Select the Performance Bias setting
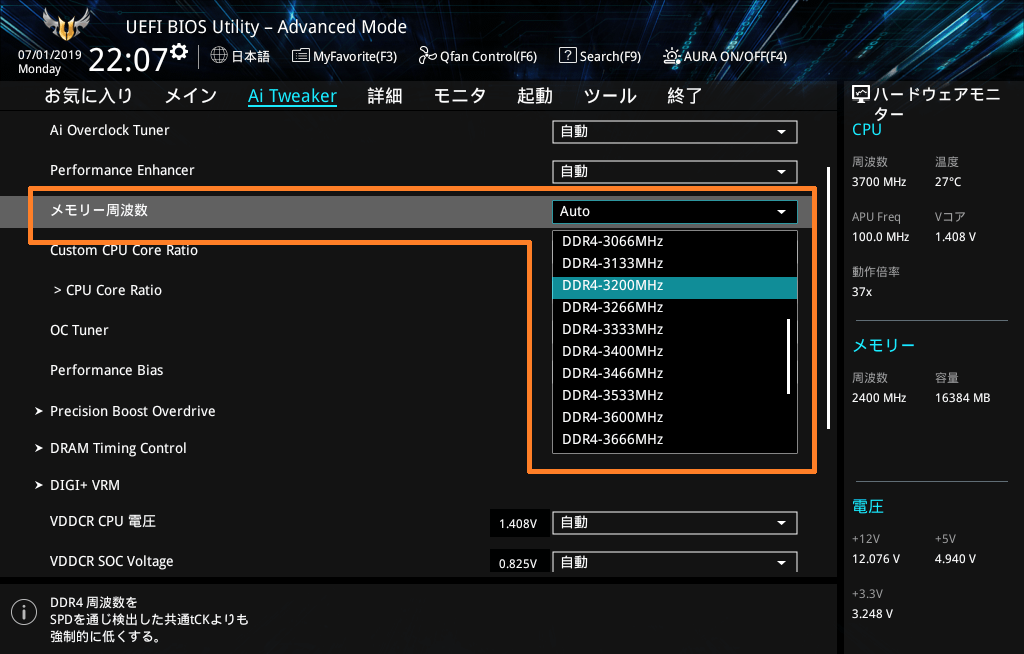1024x654 pixels. [x=106, y=370]
